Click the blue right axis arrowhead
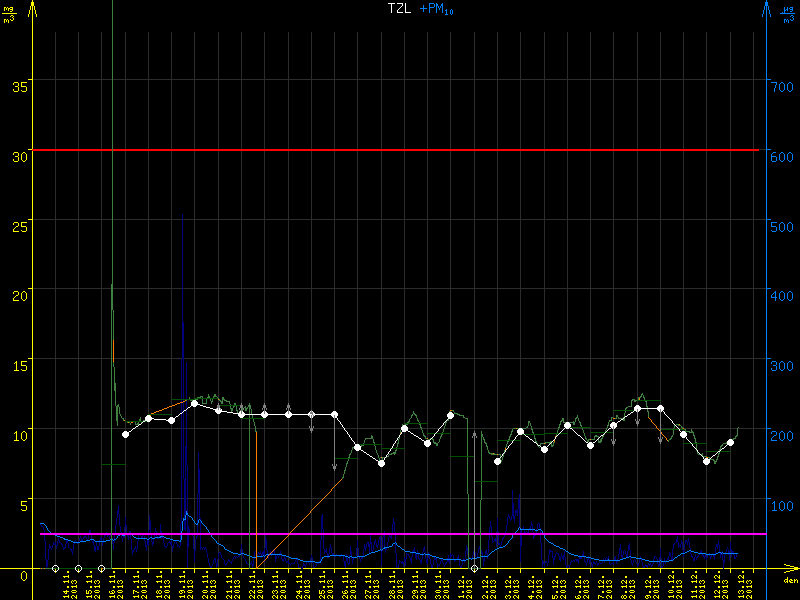800x600 pixels. tap(767, 8)
